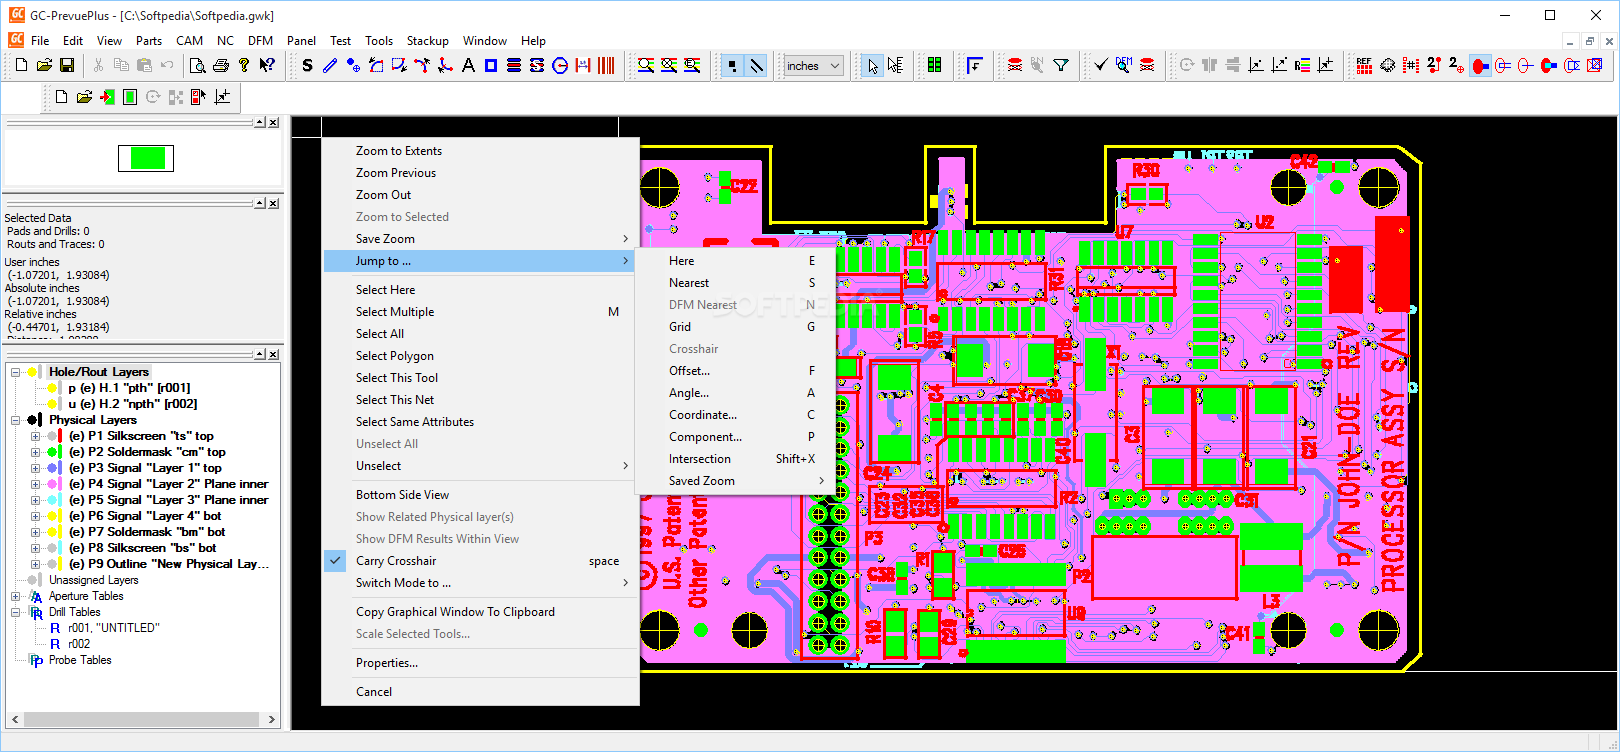Screen dimensions: 1620x752
Task: Click Jump to Nearest submenu item
Action: pyautogui.click(x=735, y=283)
